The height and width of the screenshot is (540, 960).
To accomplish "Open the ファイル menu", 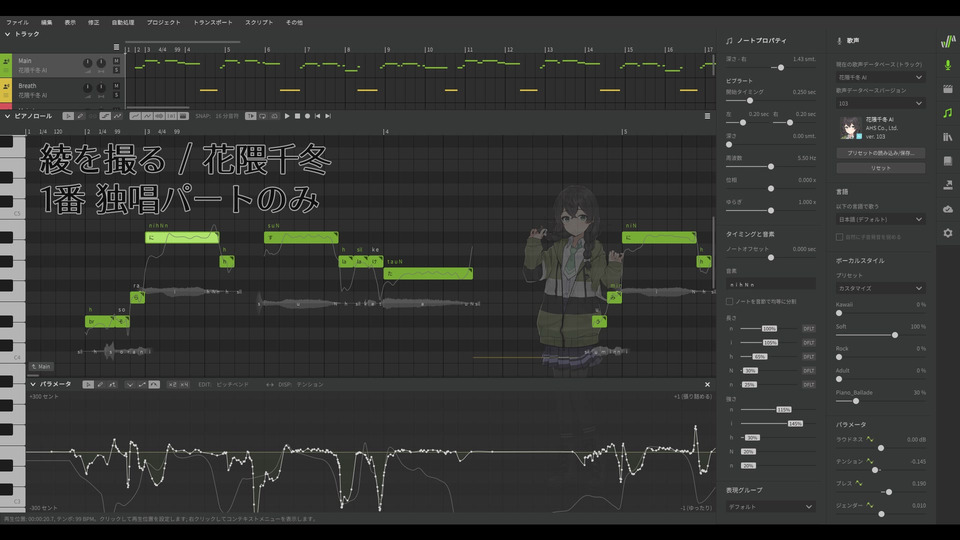I will click(x=17, y=22).
